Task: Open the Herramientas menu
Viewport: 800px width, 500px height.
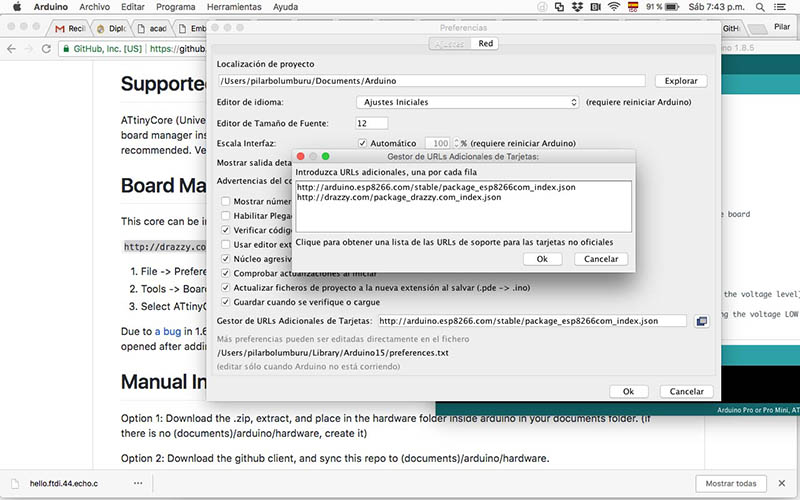Action: point(234,7)
